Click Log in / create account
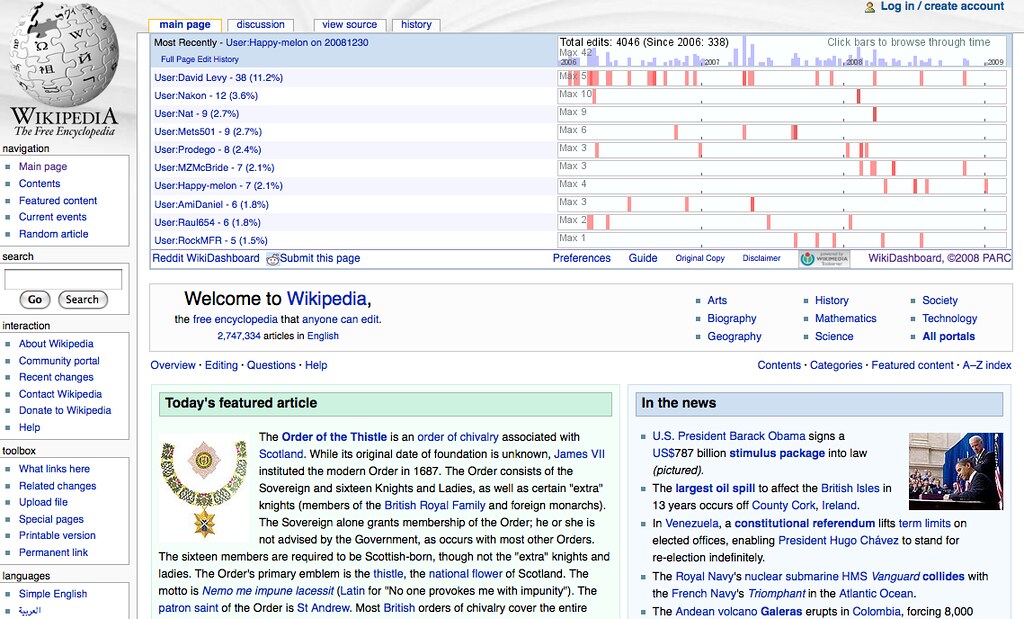The height and width of the screenshot is (619, 1024). click(942, 7)
